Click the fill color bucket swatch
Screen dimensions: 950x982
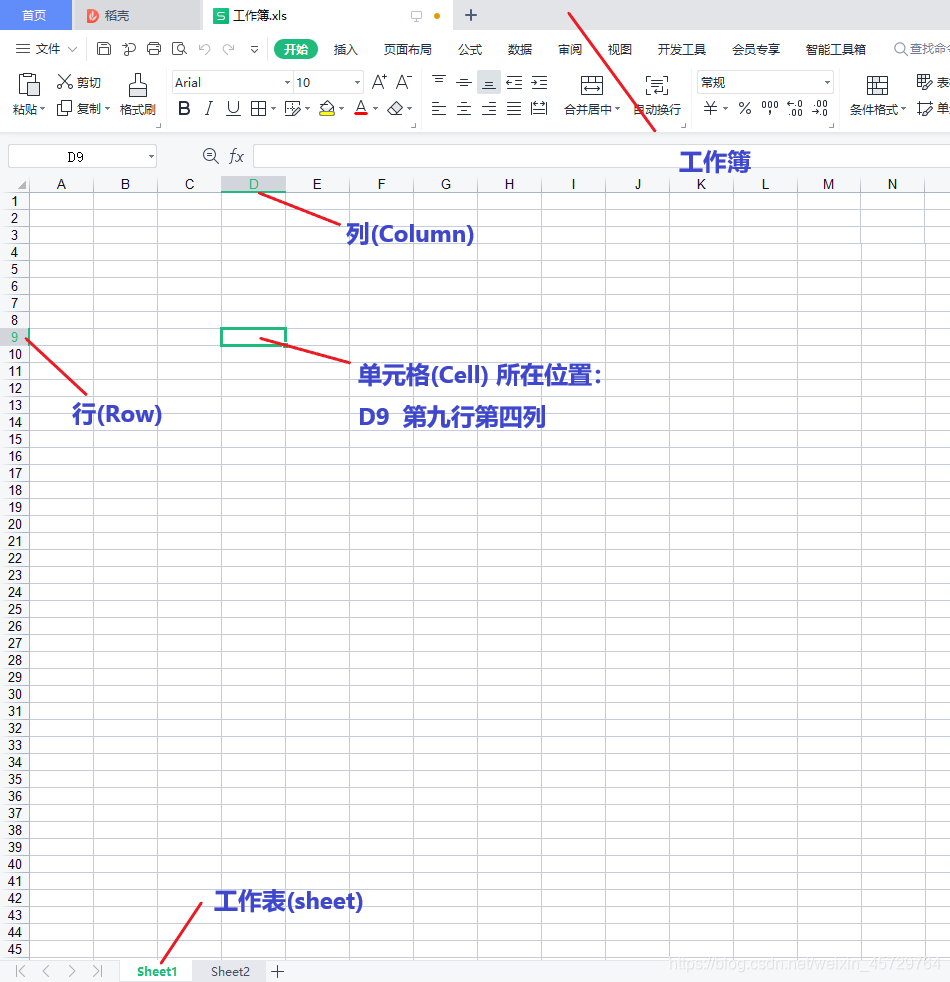coord(327,109)
